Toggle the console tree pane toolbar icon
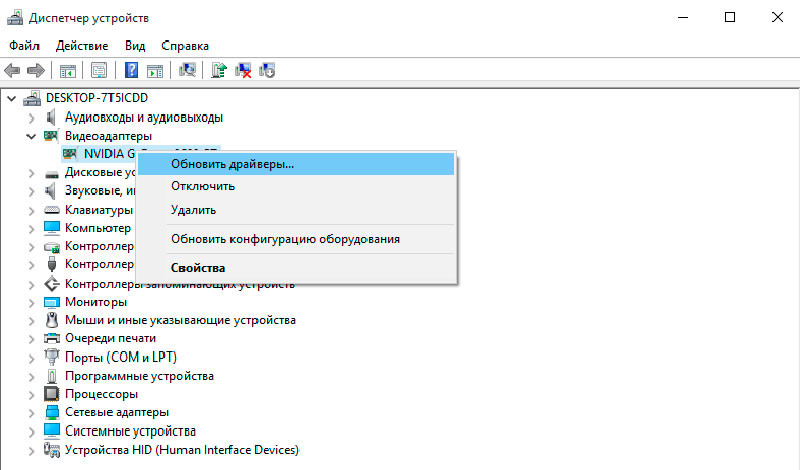The width and height of the screenshot is (800, 470). pyautogui.click(x=67, y=70)
